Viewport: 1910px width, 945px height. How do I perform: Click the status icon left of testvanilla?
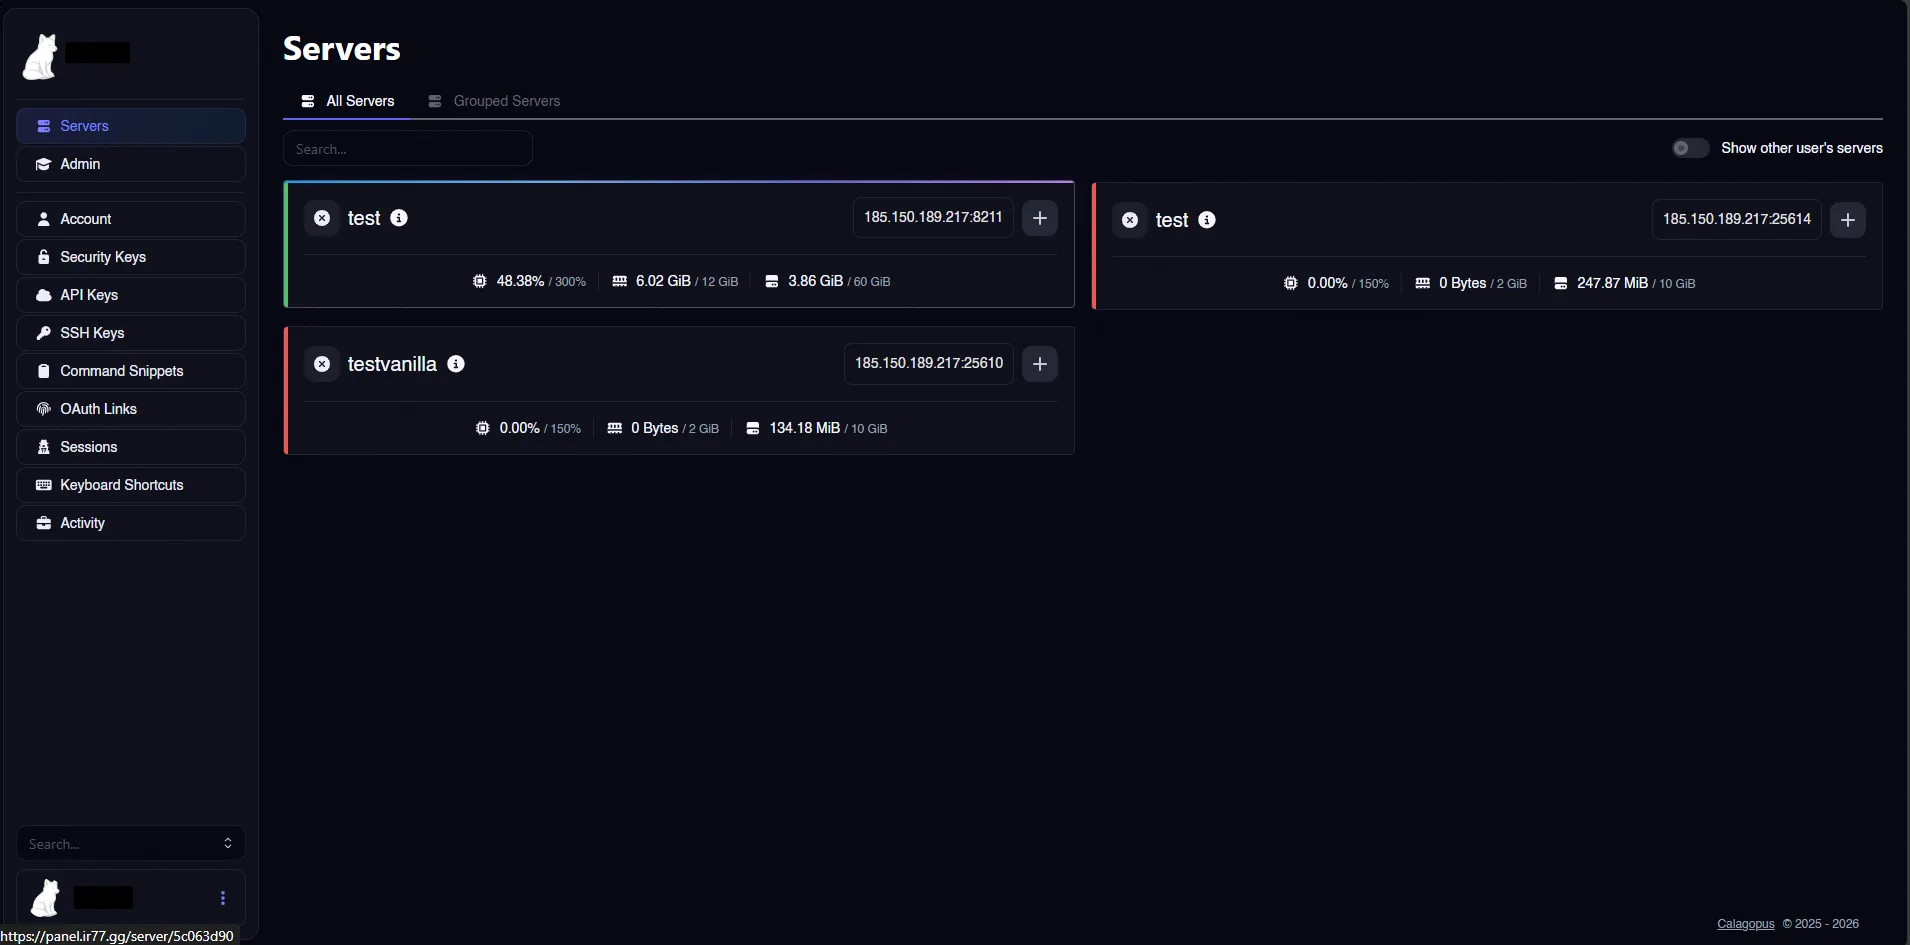(322, 364)
